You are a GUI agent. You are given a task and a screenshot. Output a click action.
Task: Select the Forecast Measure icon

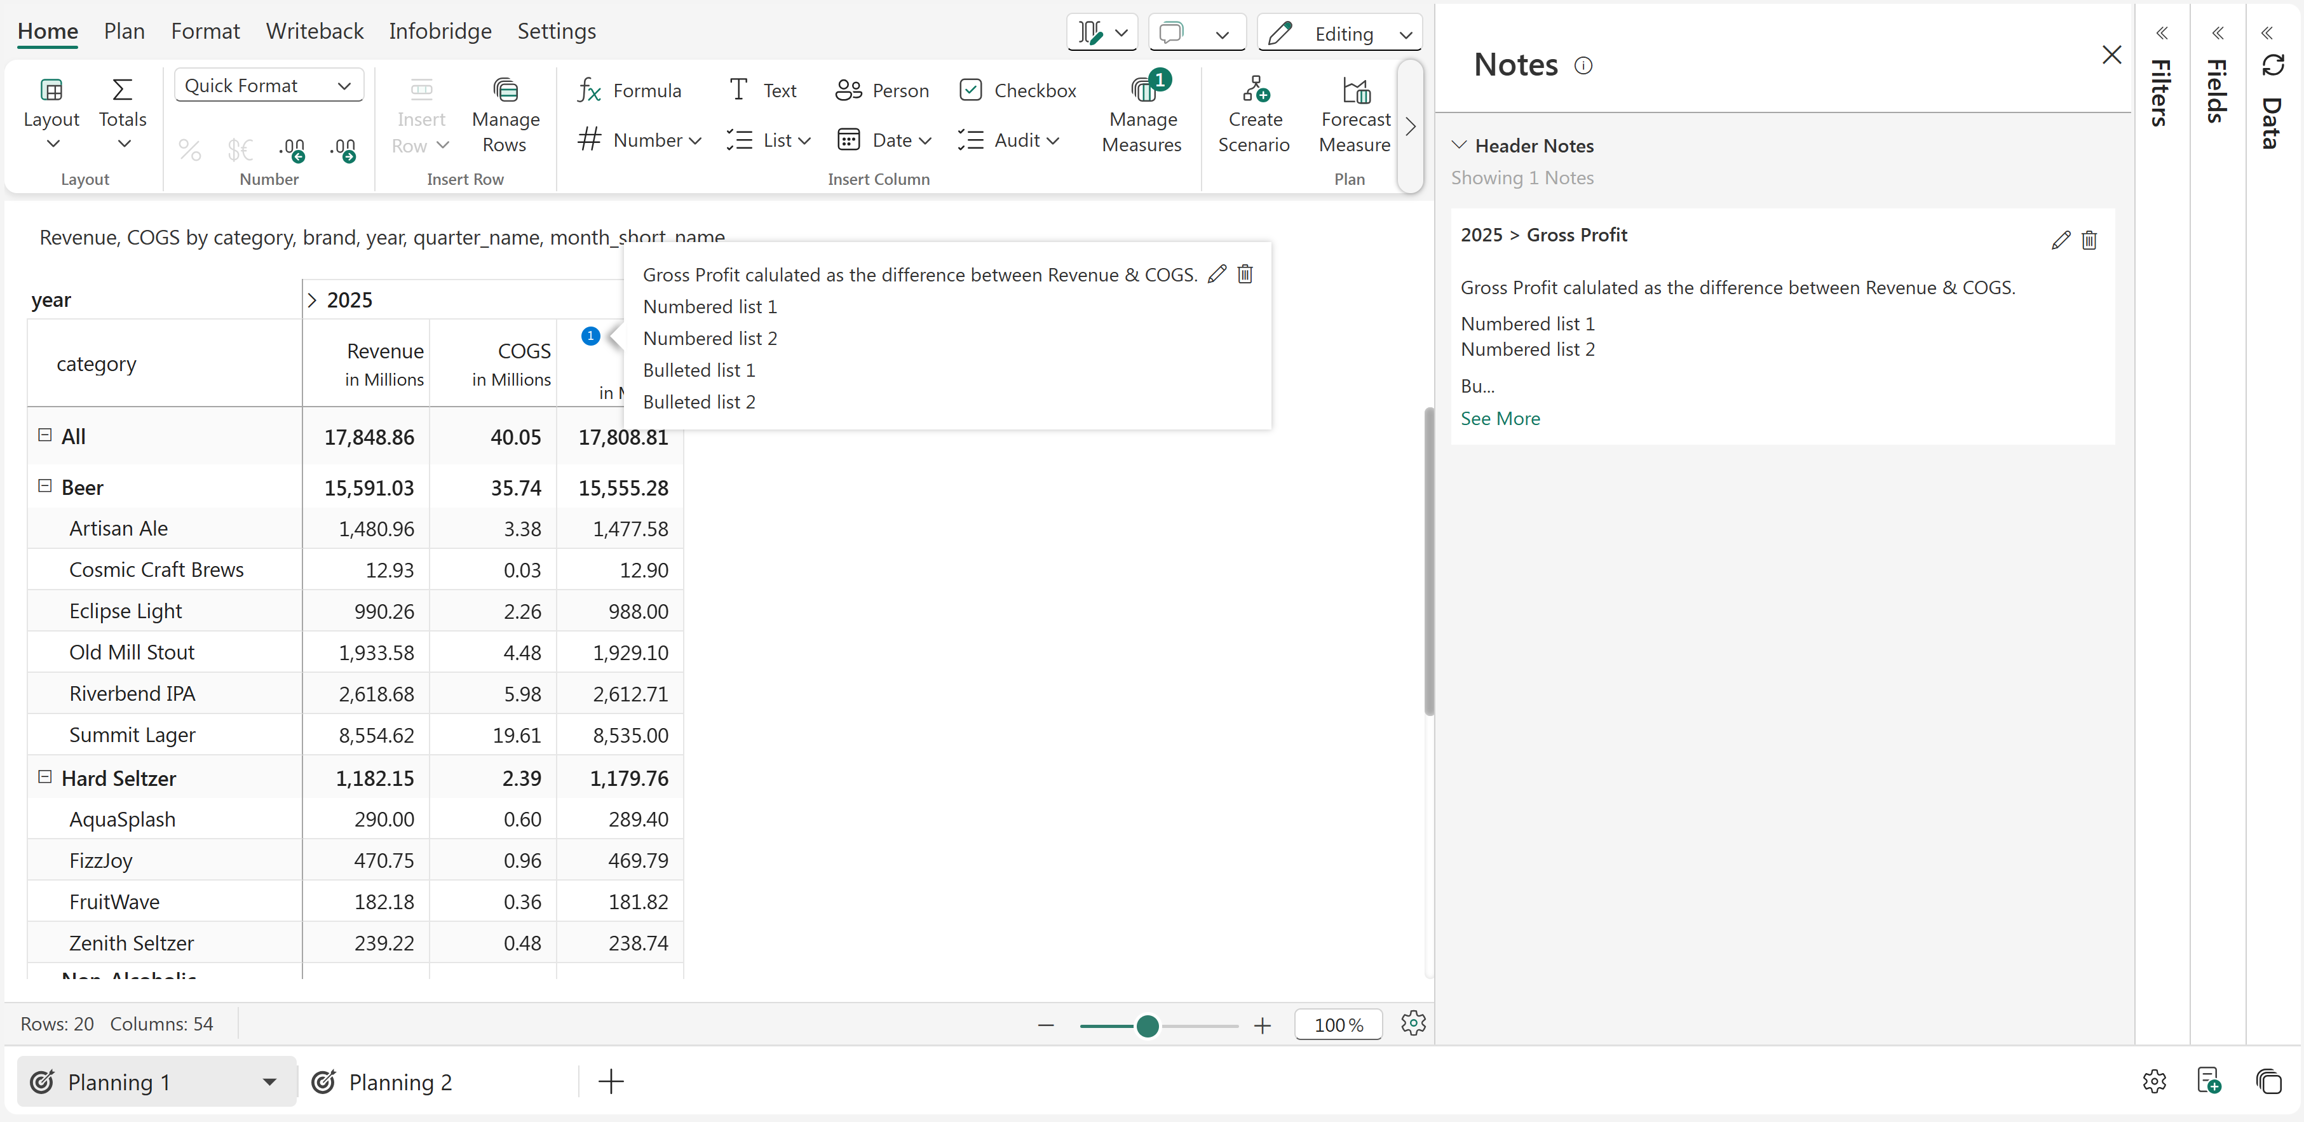click(1356, 90)
